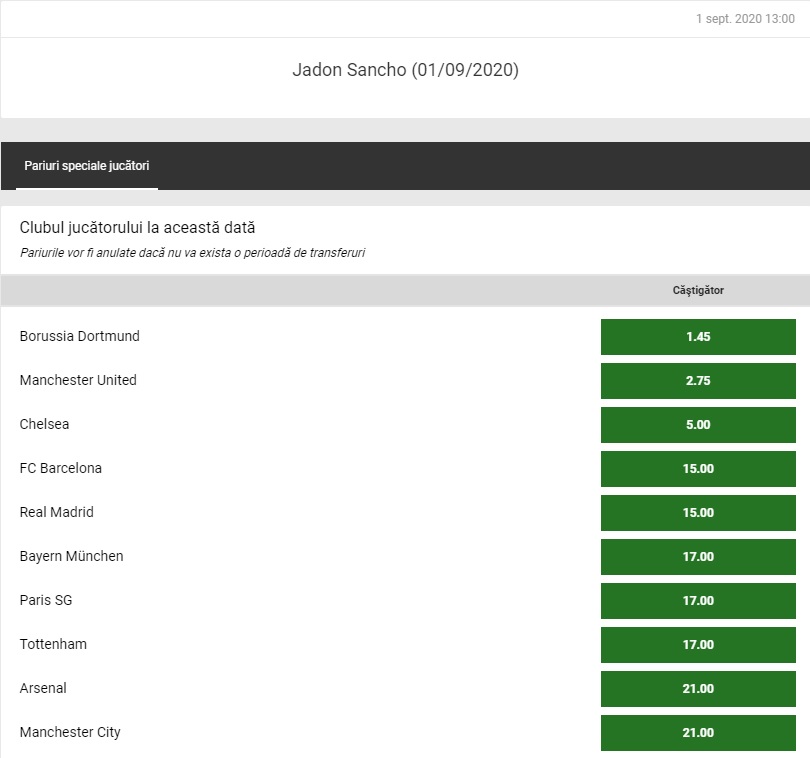Screen dimensions: 810x758
Task: Select the 1.45 odds for Borussia Dortmund
Action: pos(698,337)
